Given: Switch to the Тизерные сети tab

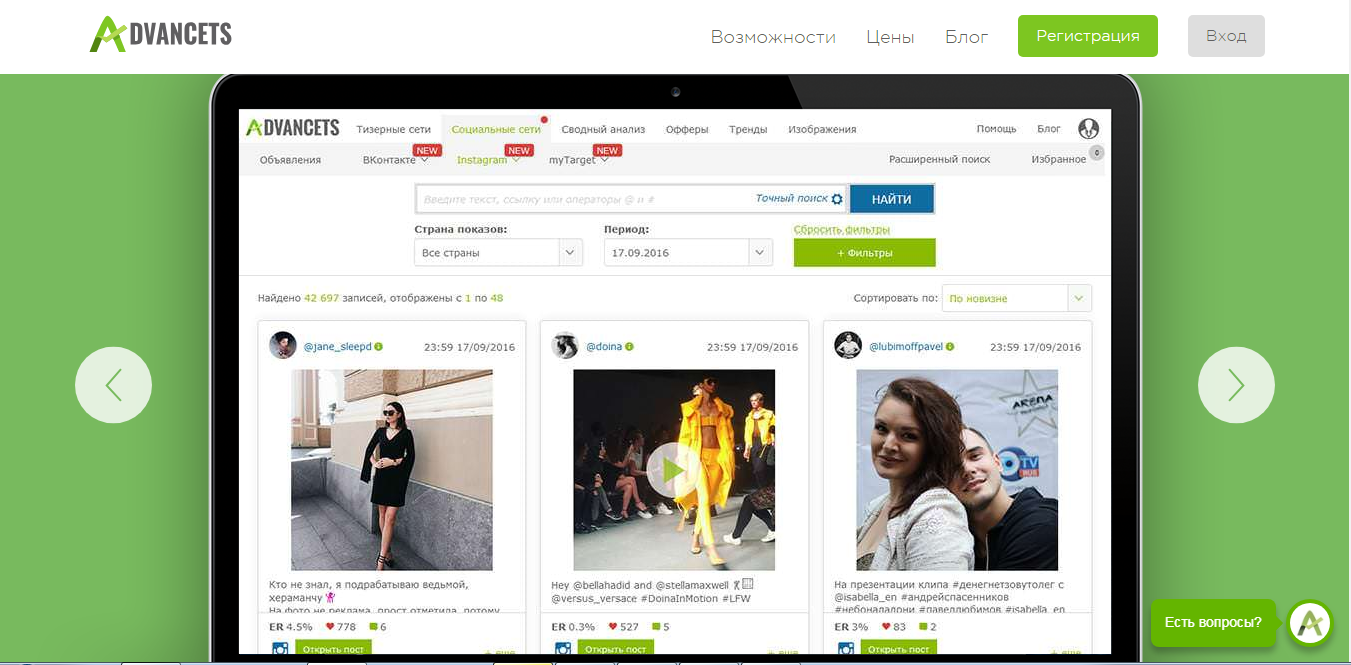Looking at the screenshot, I should tap(394, 129).
